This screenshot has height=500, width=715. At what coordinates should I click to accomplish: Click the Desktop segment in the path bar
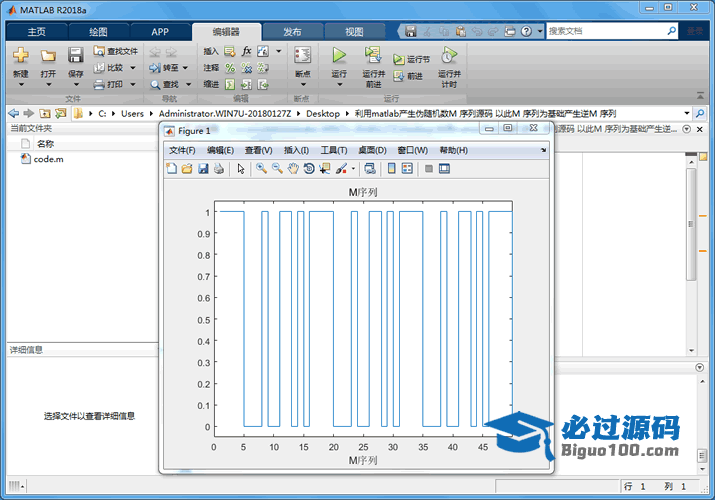[323, 113]
